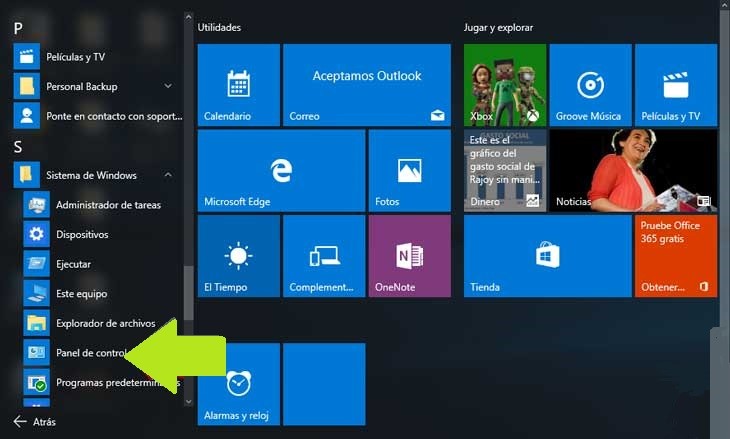Open the Pruebe Office 365 gratis tile
The height and width of the screenshot is (439, 730).
pyautogui.click(x=676, y=256)
